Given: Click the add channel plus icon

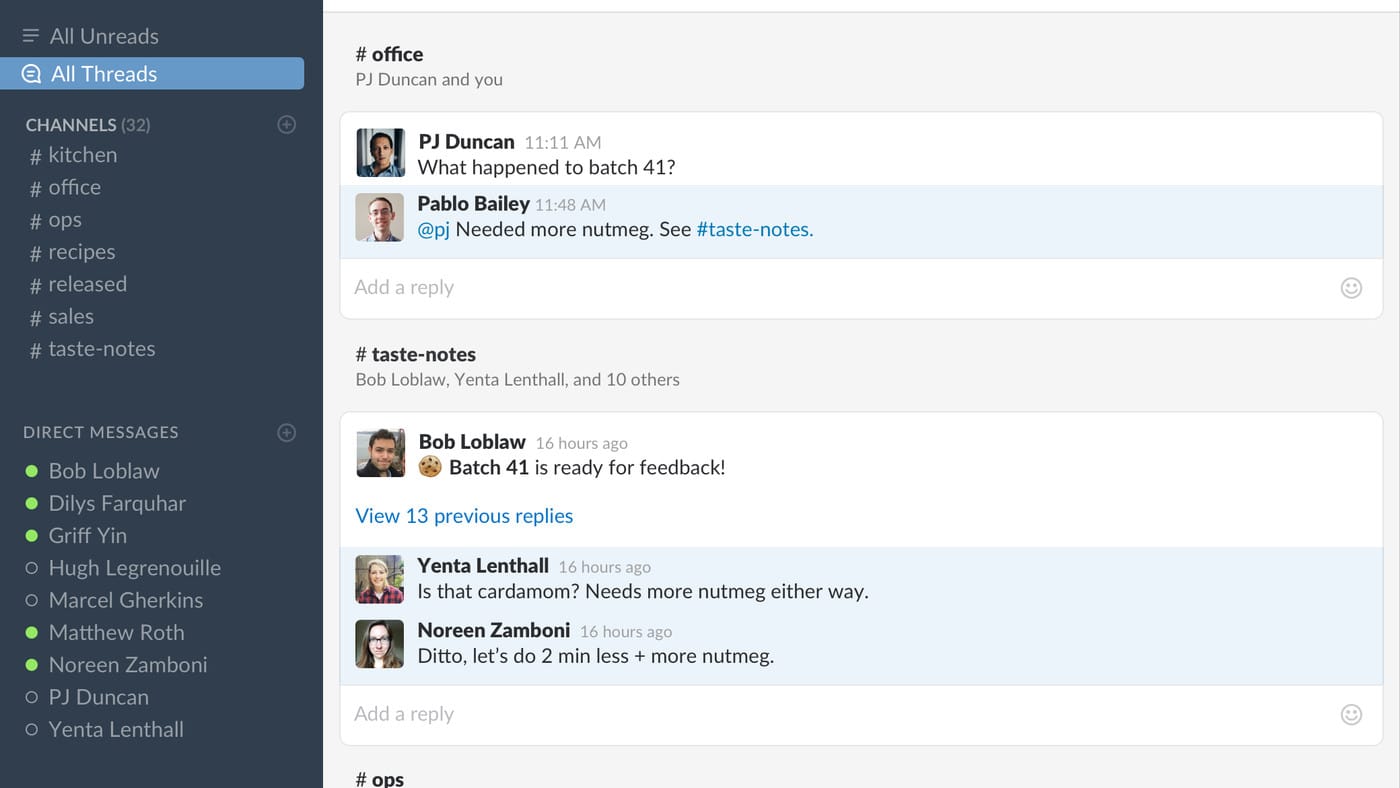Looking at the screenshot, I should coord(287,125).
